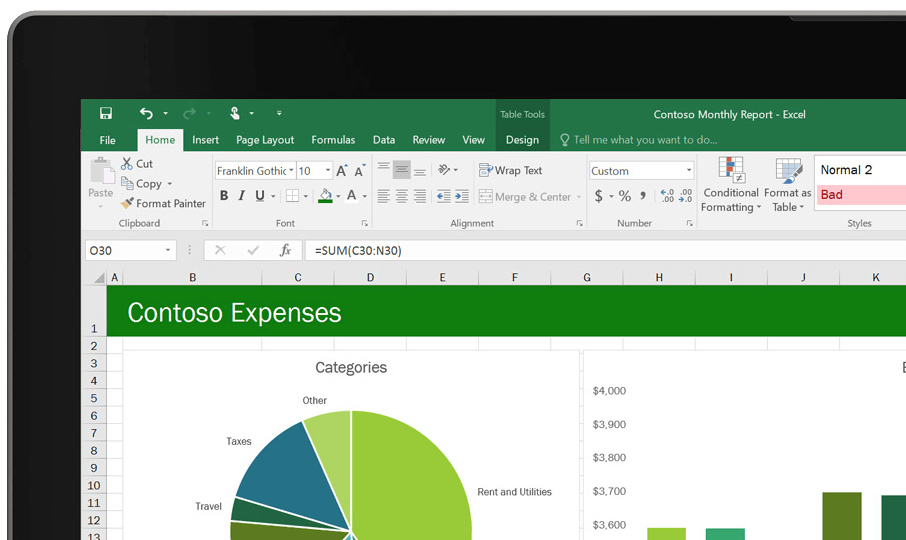906x540 pixels.
Task: Toggle Wrap Text
Action: click(510, 170)
